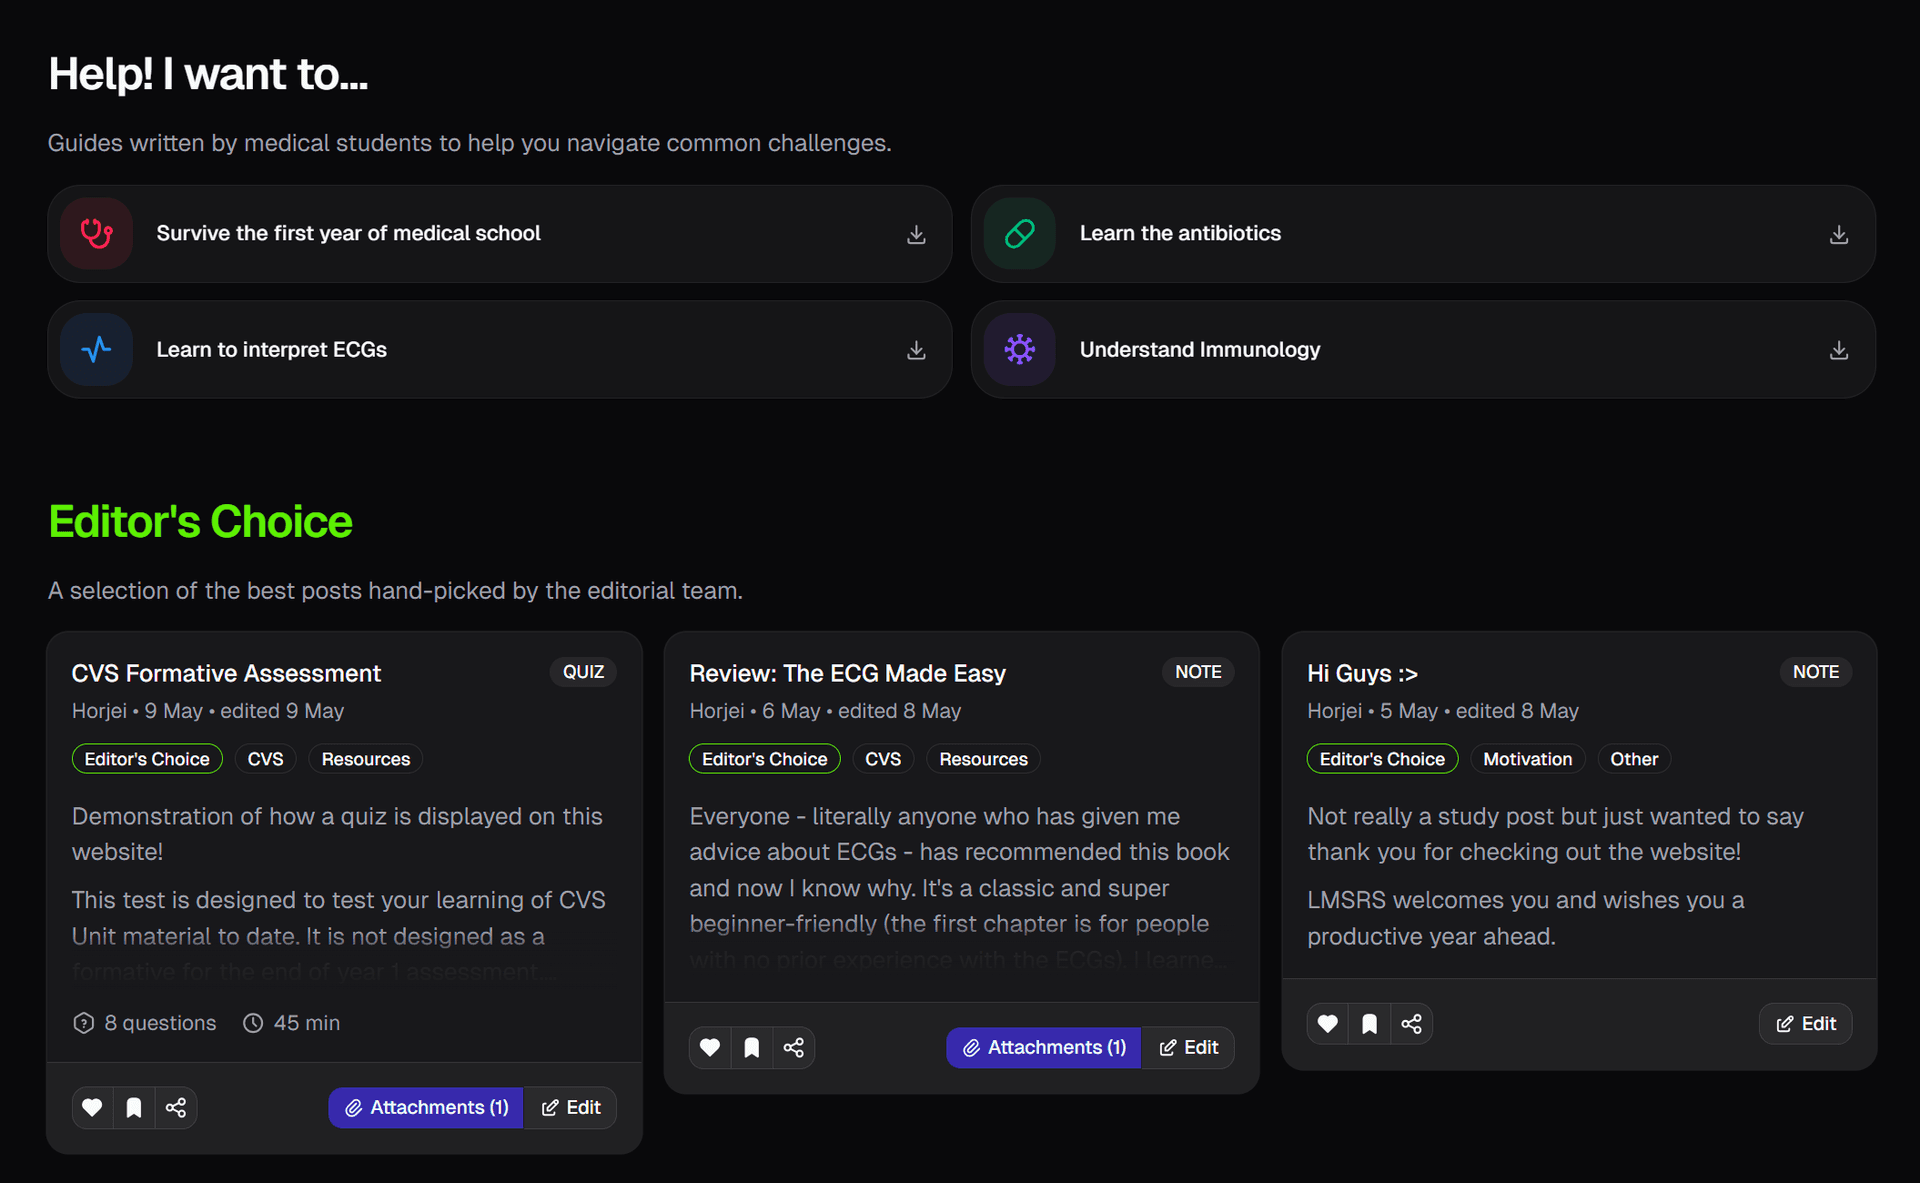Open the 'Understand Immunology' guide
Image resolution: width=1920 pixels, height=1183 pixels.
[x=1423, y=349]
